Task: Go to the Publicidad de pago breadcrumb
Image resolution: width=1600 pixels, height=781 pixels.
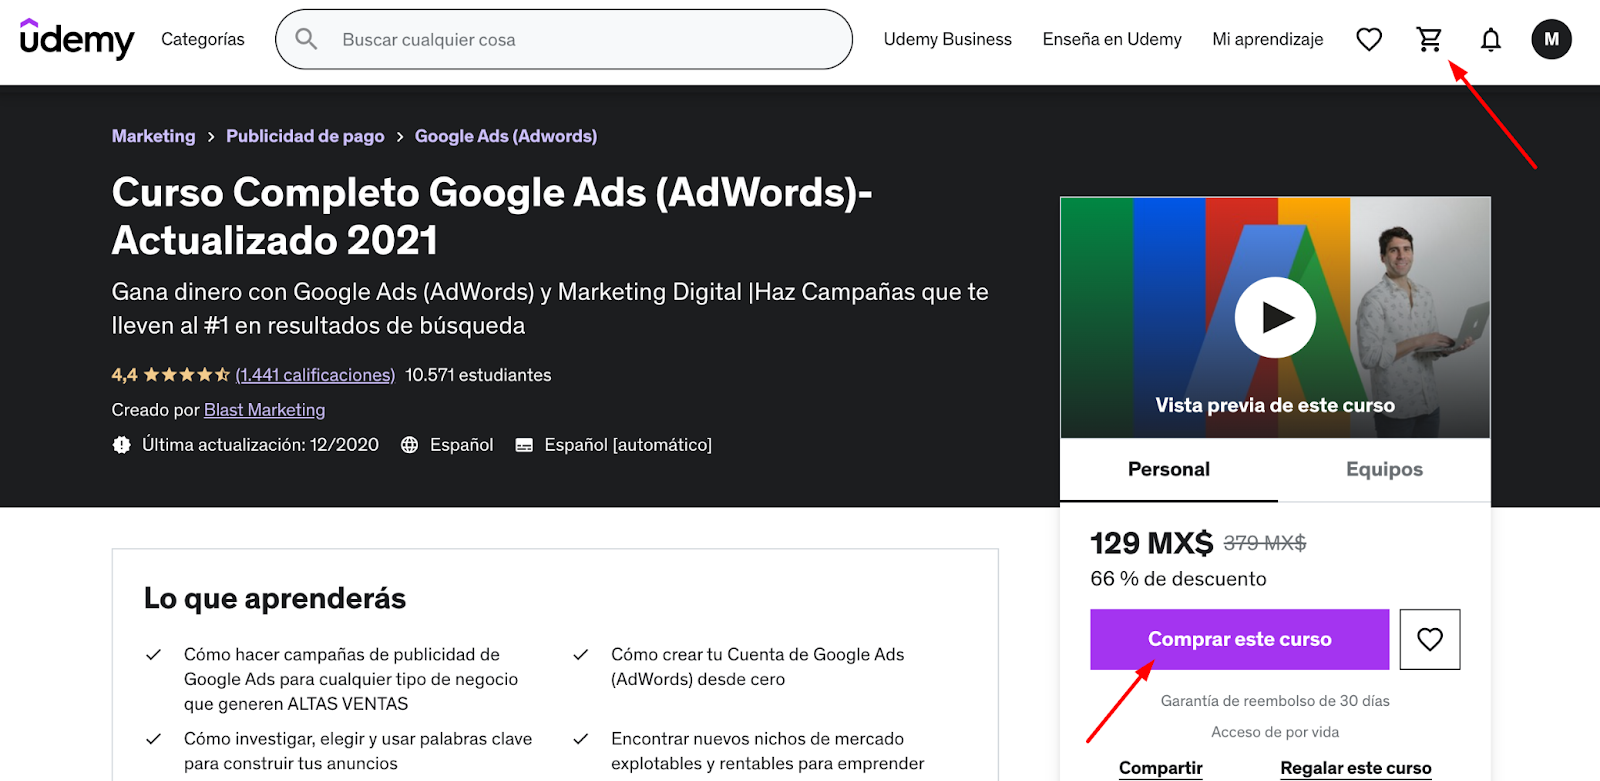Action: coord(305,136)
